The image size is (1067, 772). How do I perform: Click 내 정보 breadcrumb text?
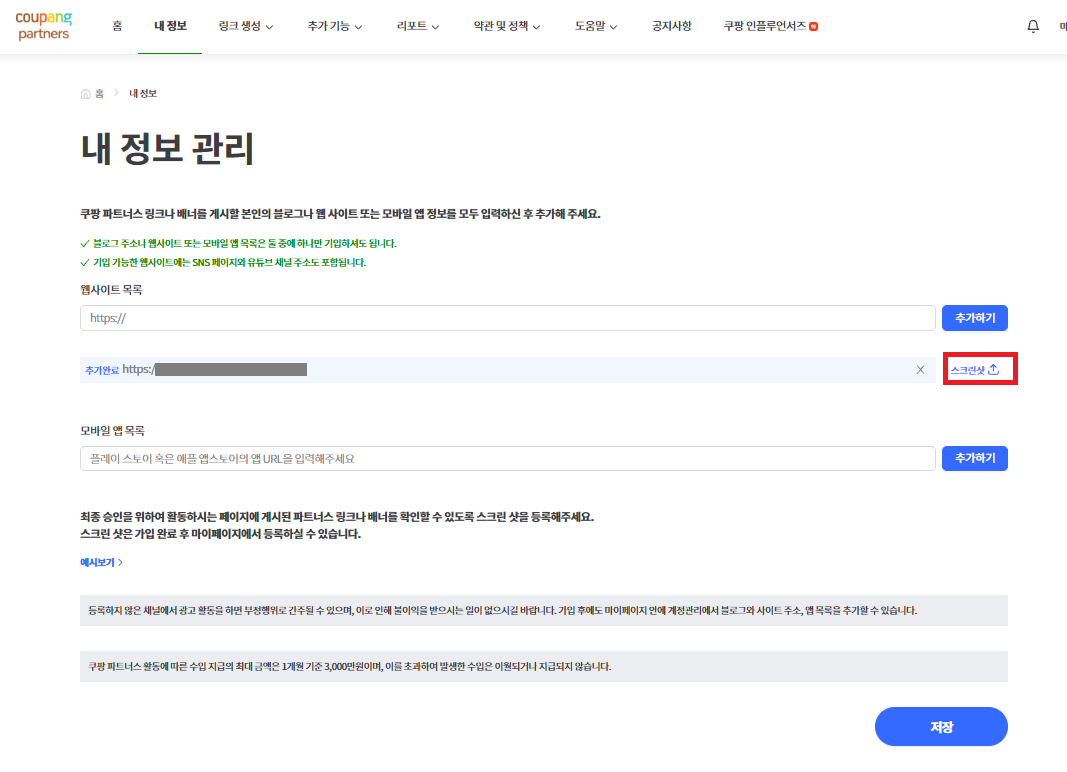(143, 94)
